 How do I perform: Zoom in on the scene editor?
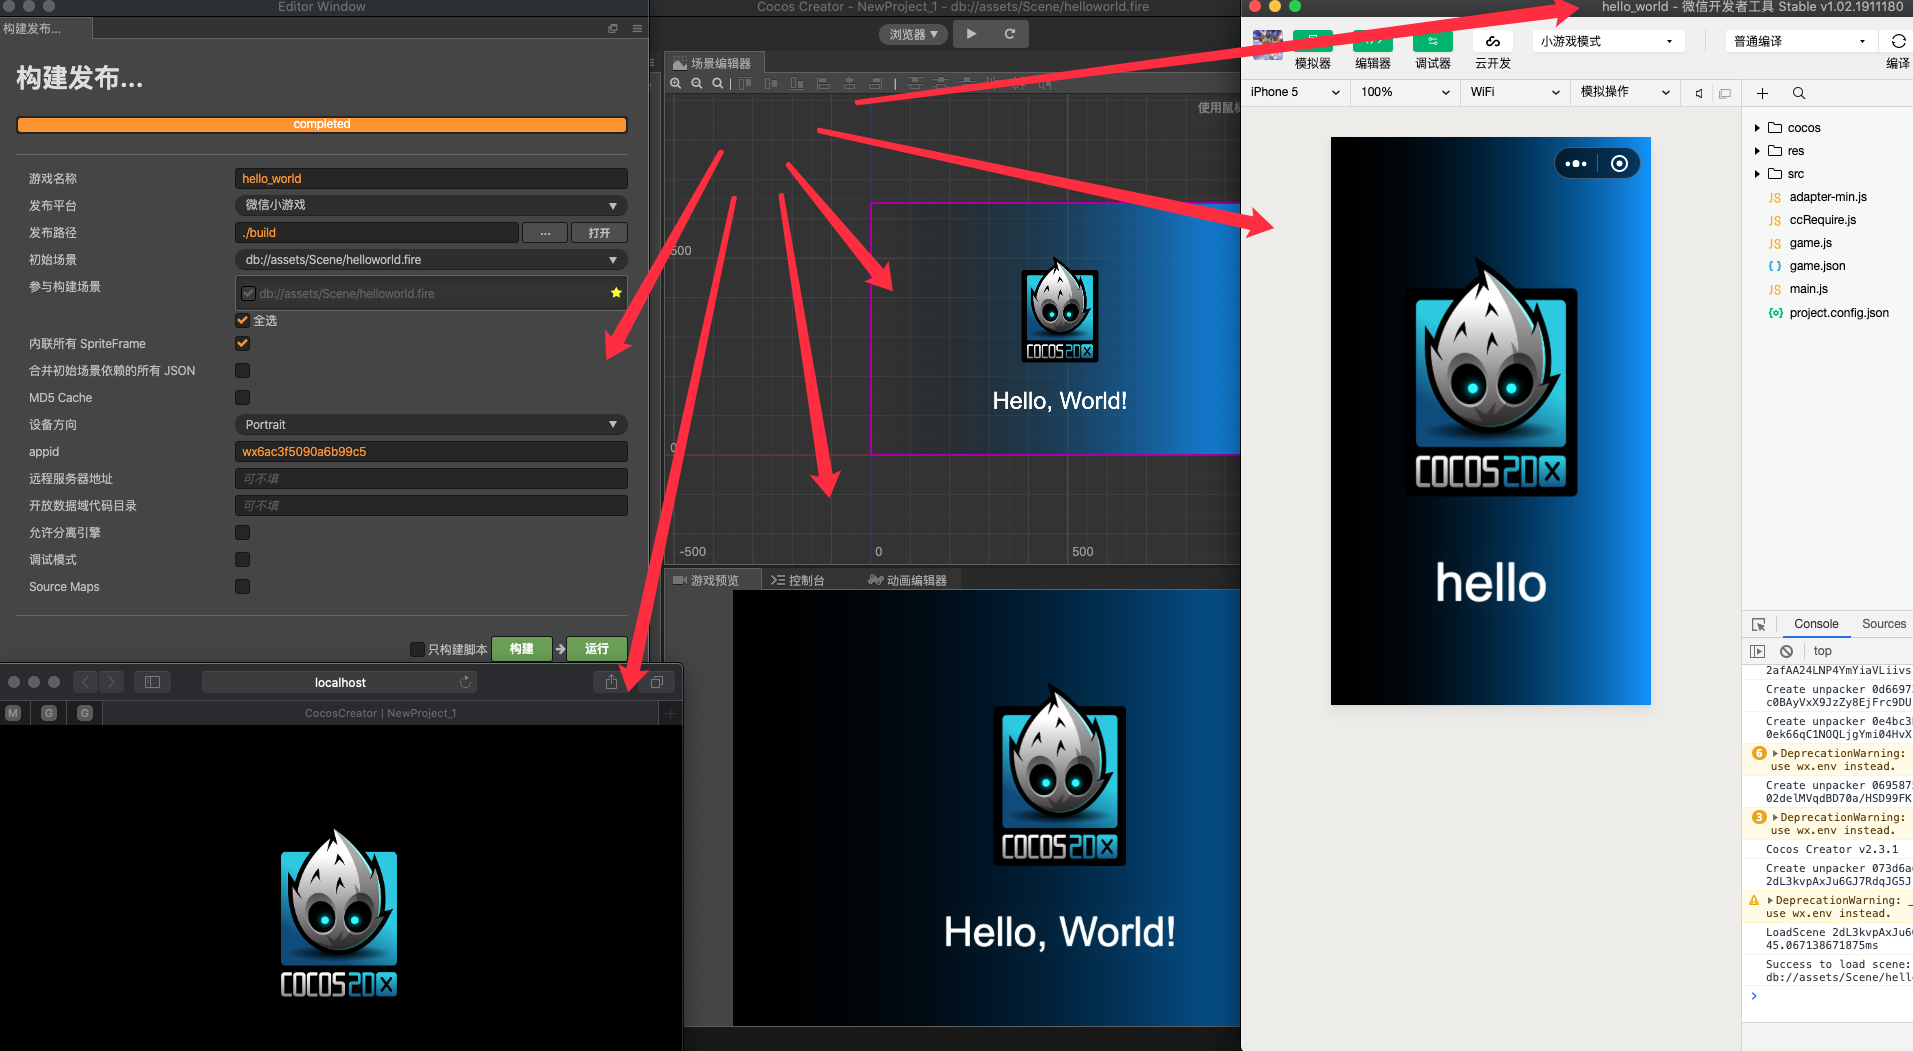coord(676,84)
